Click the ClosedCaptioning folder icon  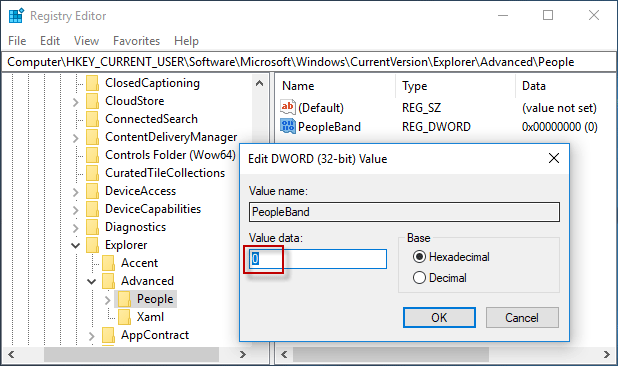point(93,83)
